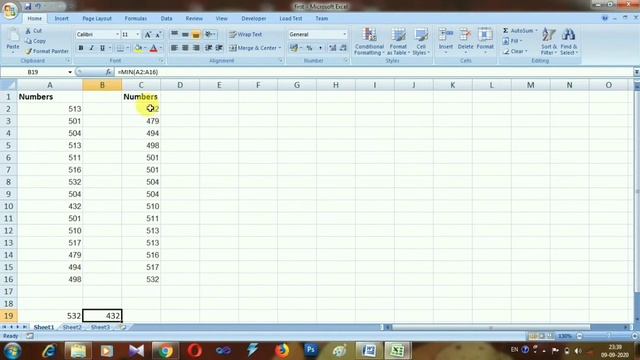640x360 pixels.
Task: Open Review ribbon tab
Action: point(194,18)
